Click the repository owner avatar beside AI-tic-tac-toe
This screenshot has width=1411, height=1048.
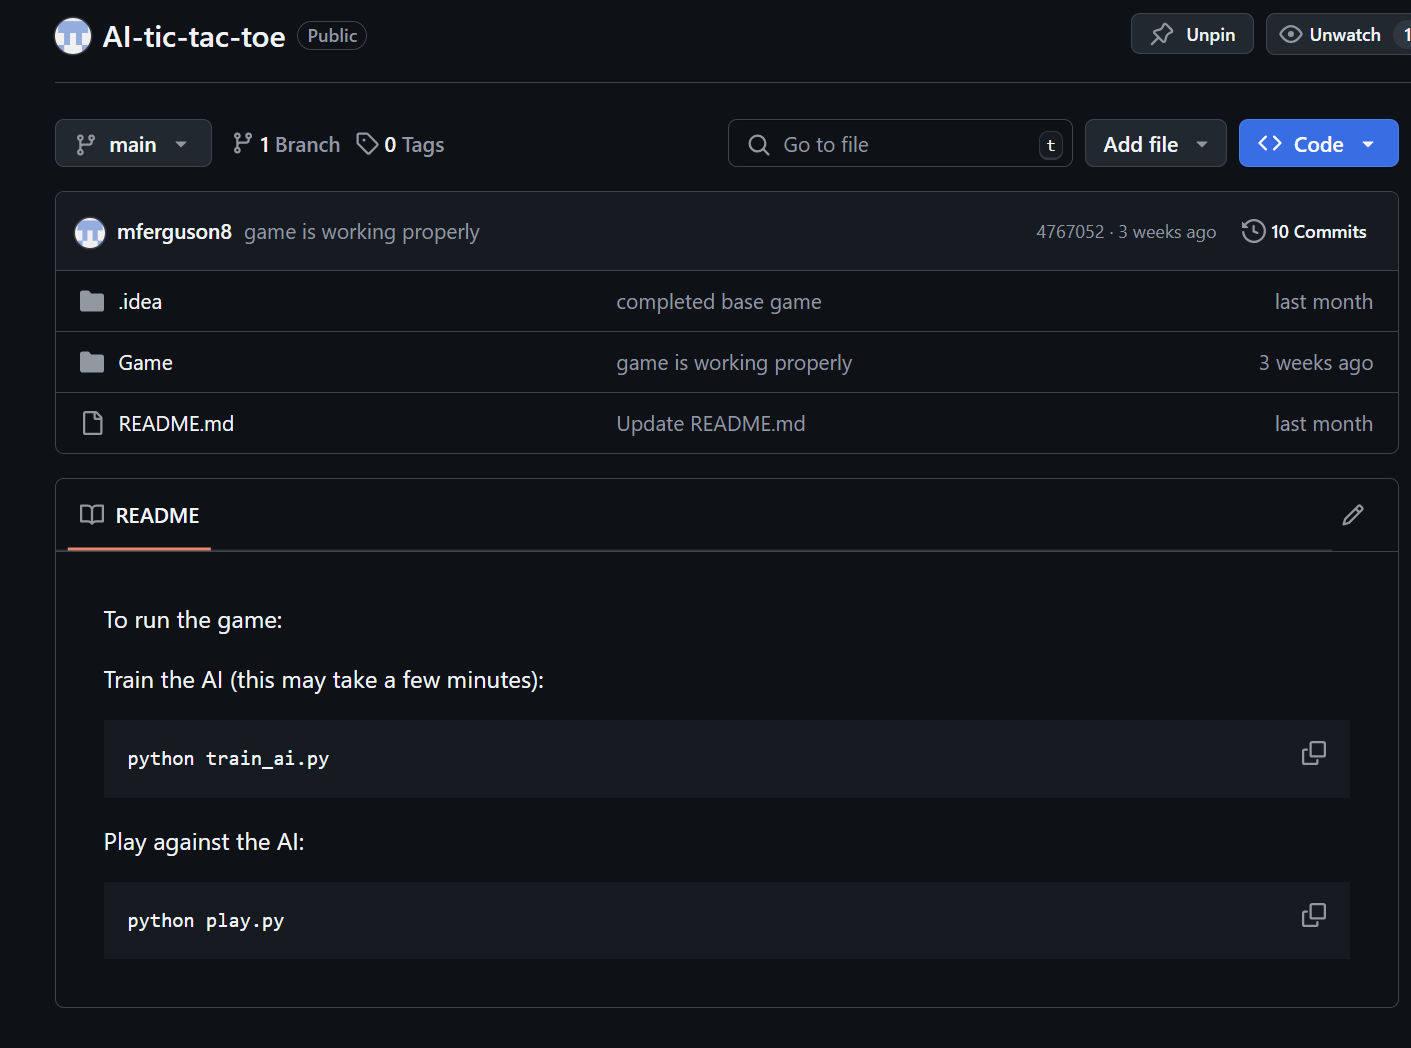point(73,36)
